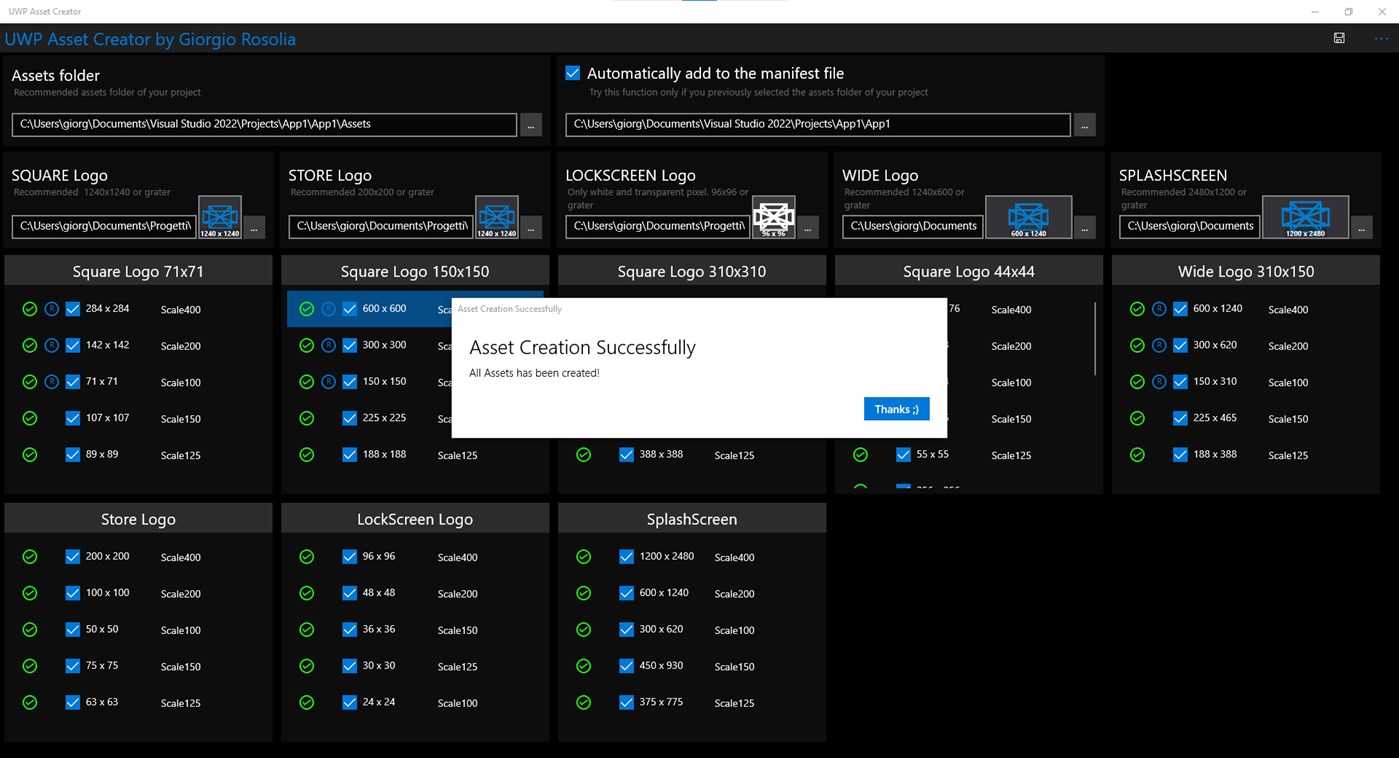Click the R icon in Wide Logo 300 x 620 row

pyautogui.click(x=1159, y=345)
